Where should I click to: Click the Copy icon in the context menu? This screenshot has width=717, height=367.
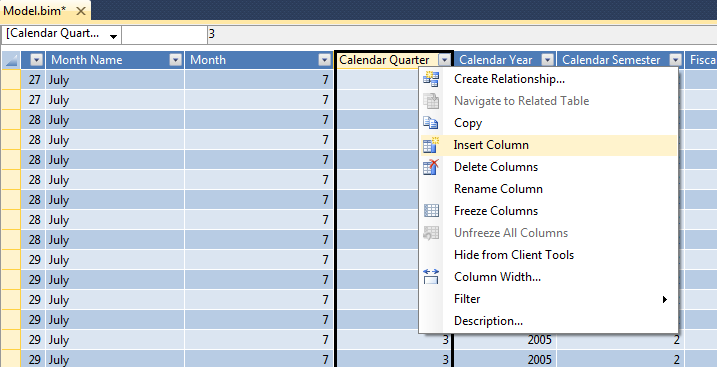click(430, 123)
